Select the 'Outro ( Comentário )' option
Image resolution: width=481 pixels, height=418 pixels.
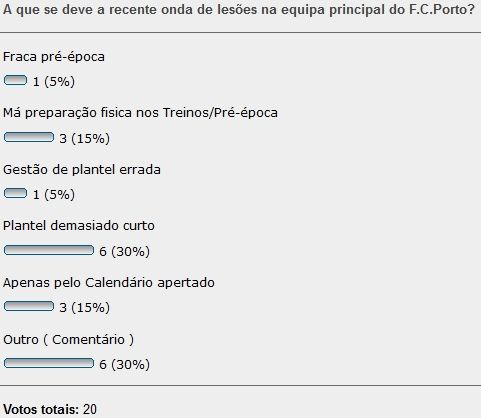coord(68,340)
